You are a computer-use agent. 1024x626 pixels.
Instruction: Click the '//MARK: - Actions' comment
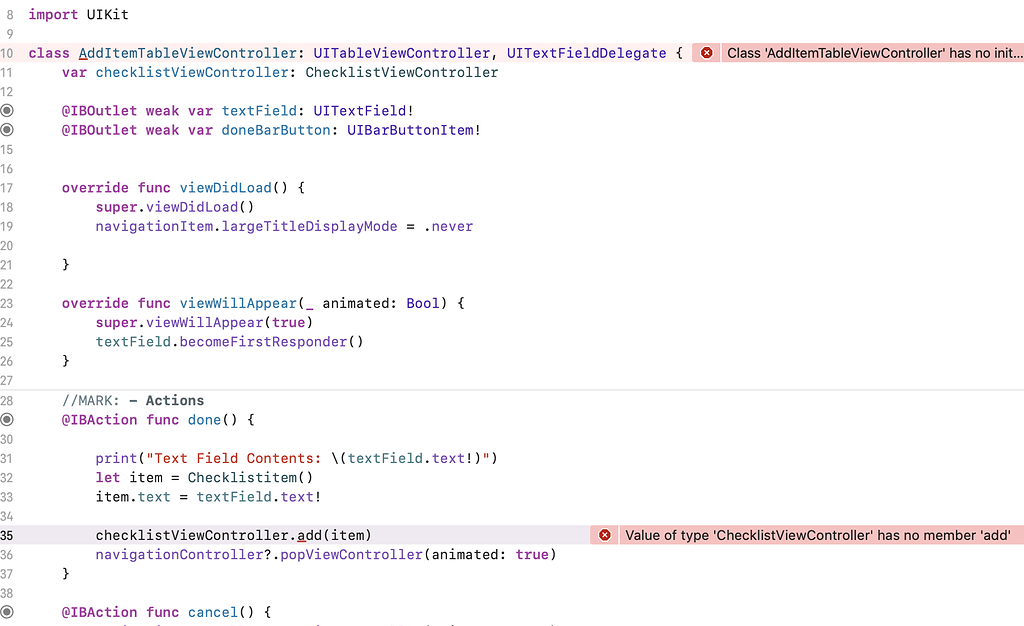click(133, 400)
